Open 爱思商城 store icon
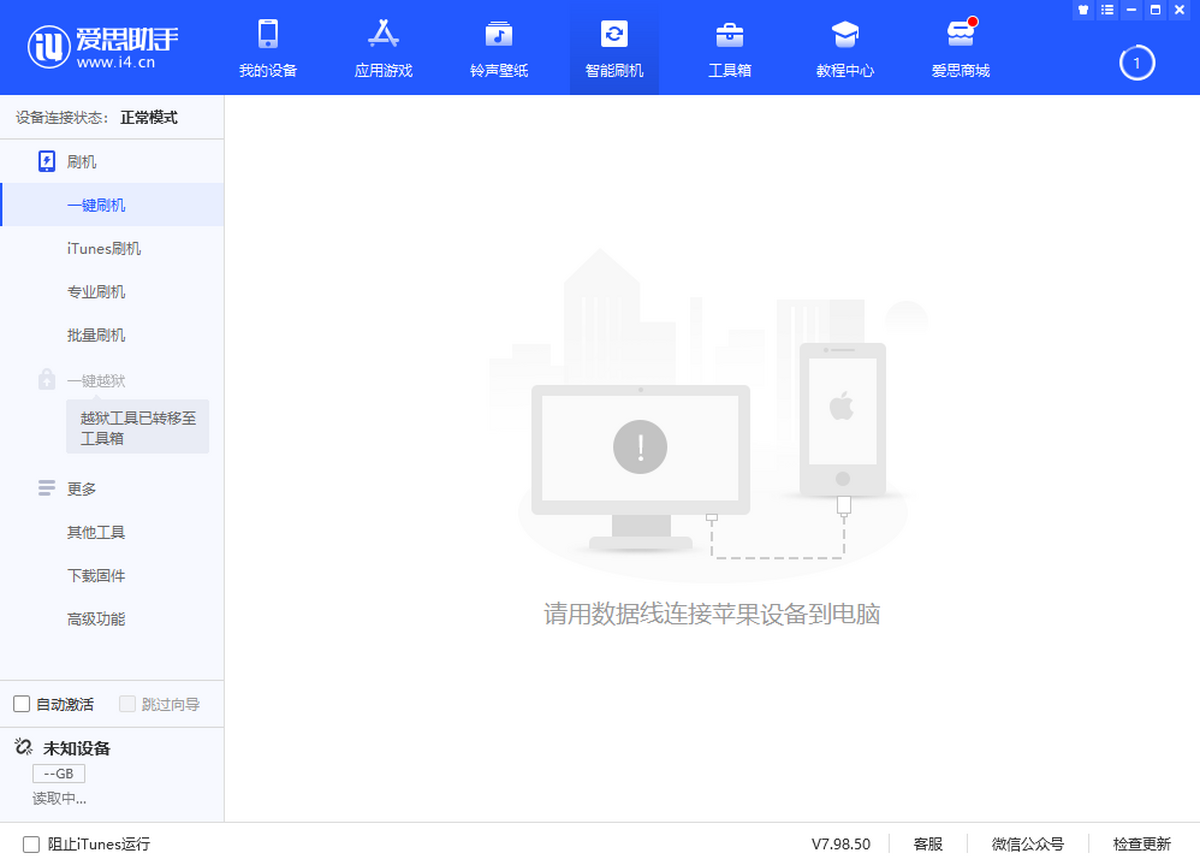Screen dimensions: 1200x865 click(x=960, y=35)
